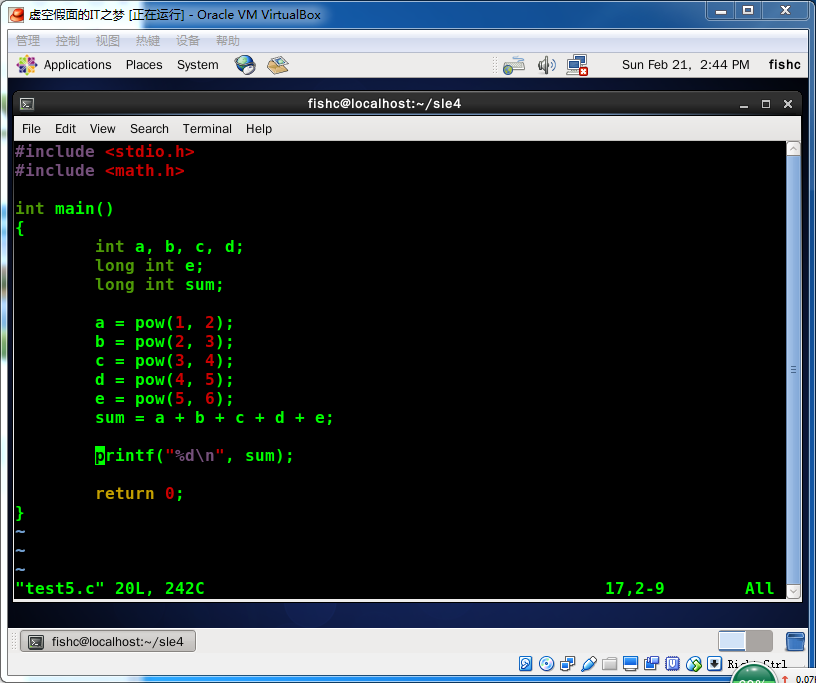Image resolution: width=816 pixels, height=683 pixels.
Task: Click the keyboard input method tray icon
Action: [x=514, y=66]
